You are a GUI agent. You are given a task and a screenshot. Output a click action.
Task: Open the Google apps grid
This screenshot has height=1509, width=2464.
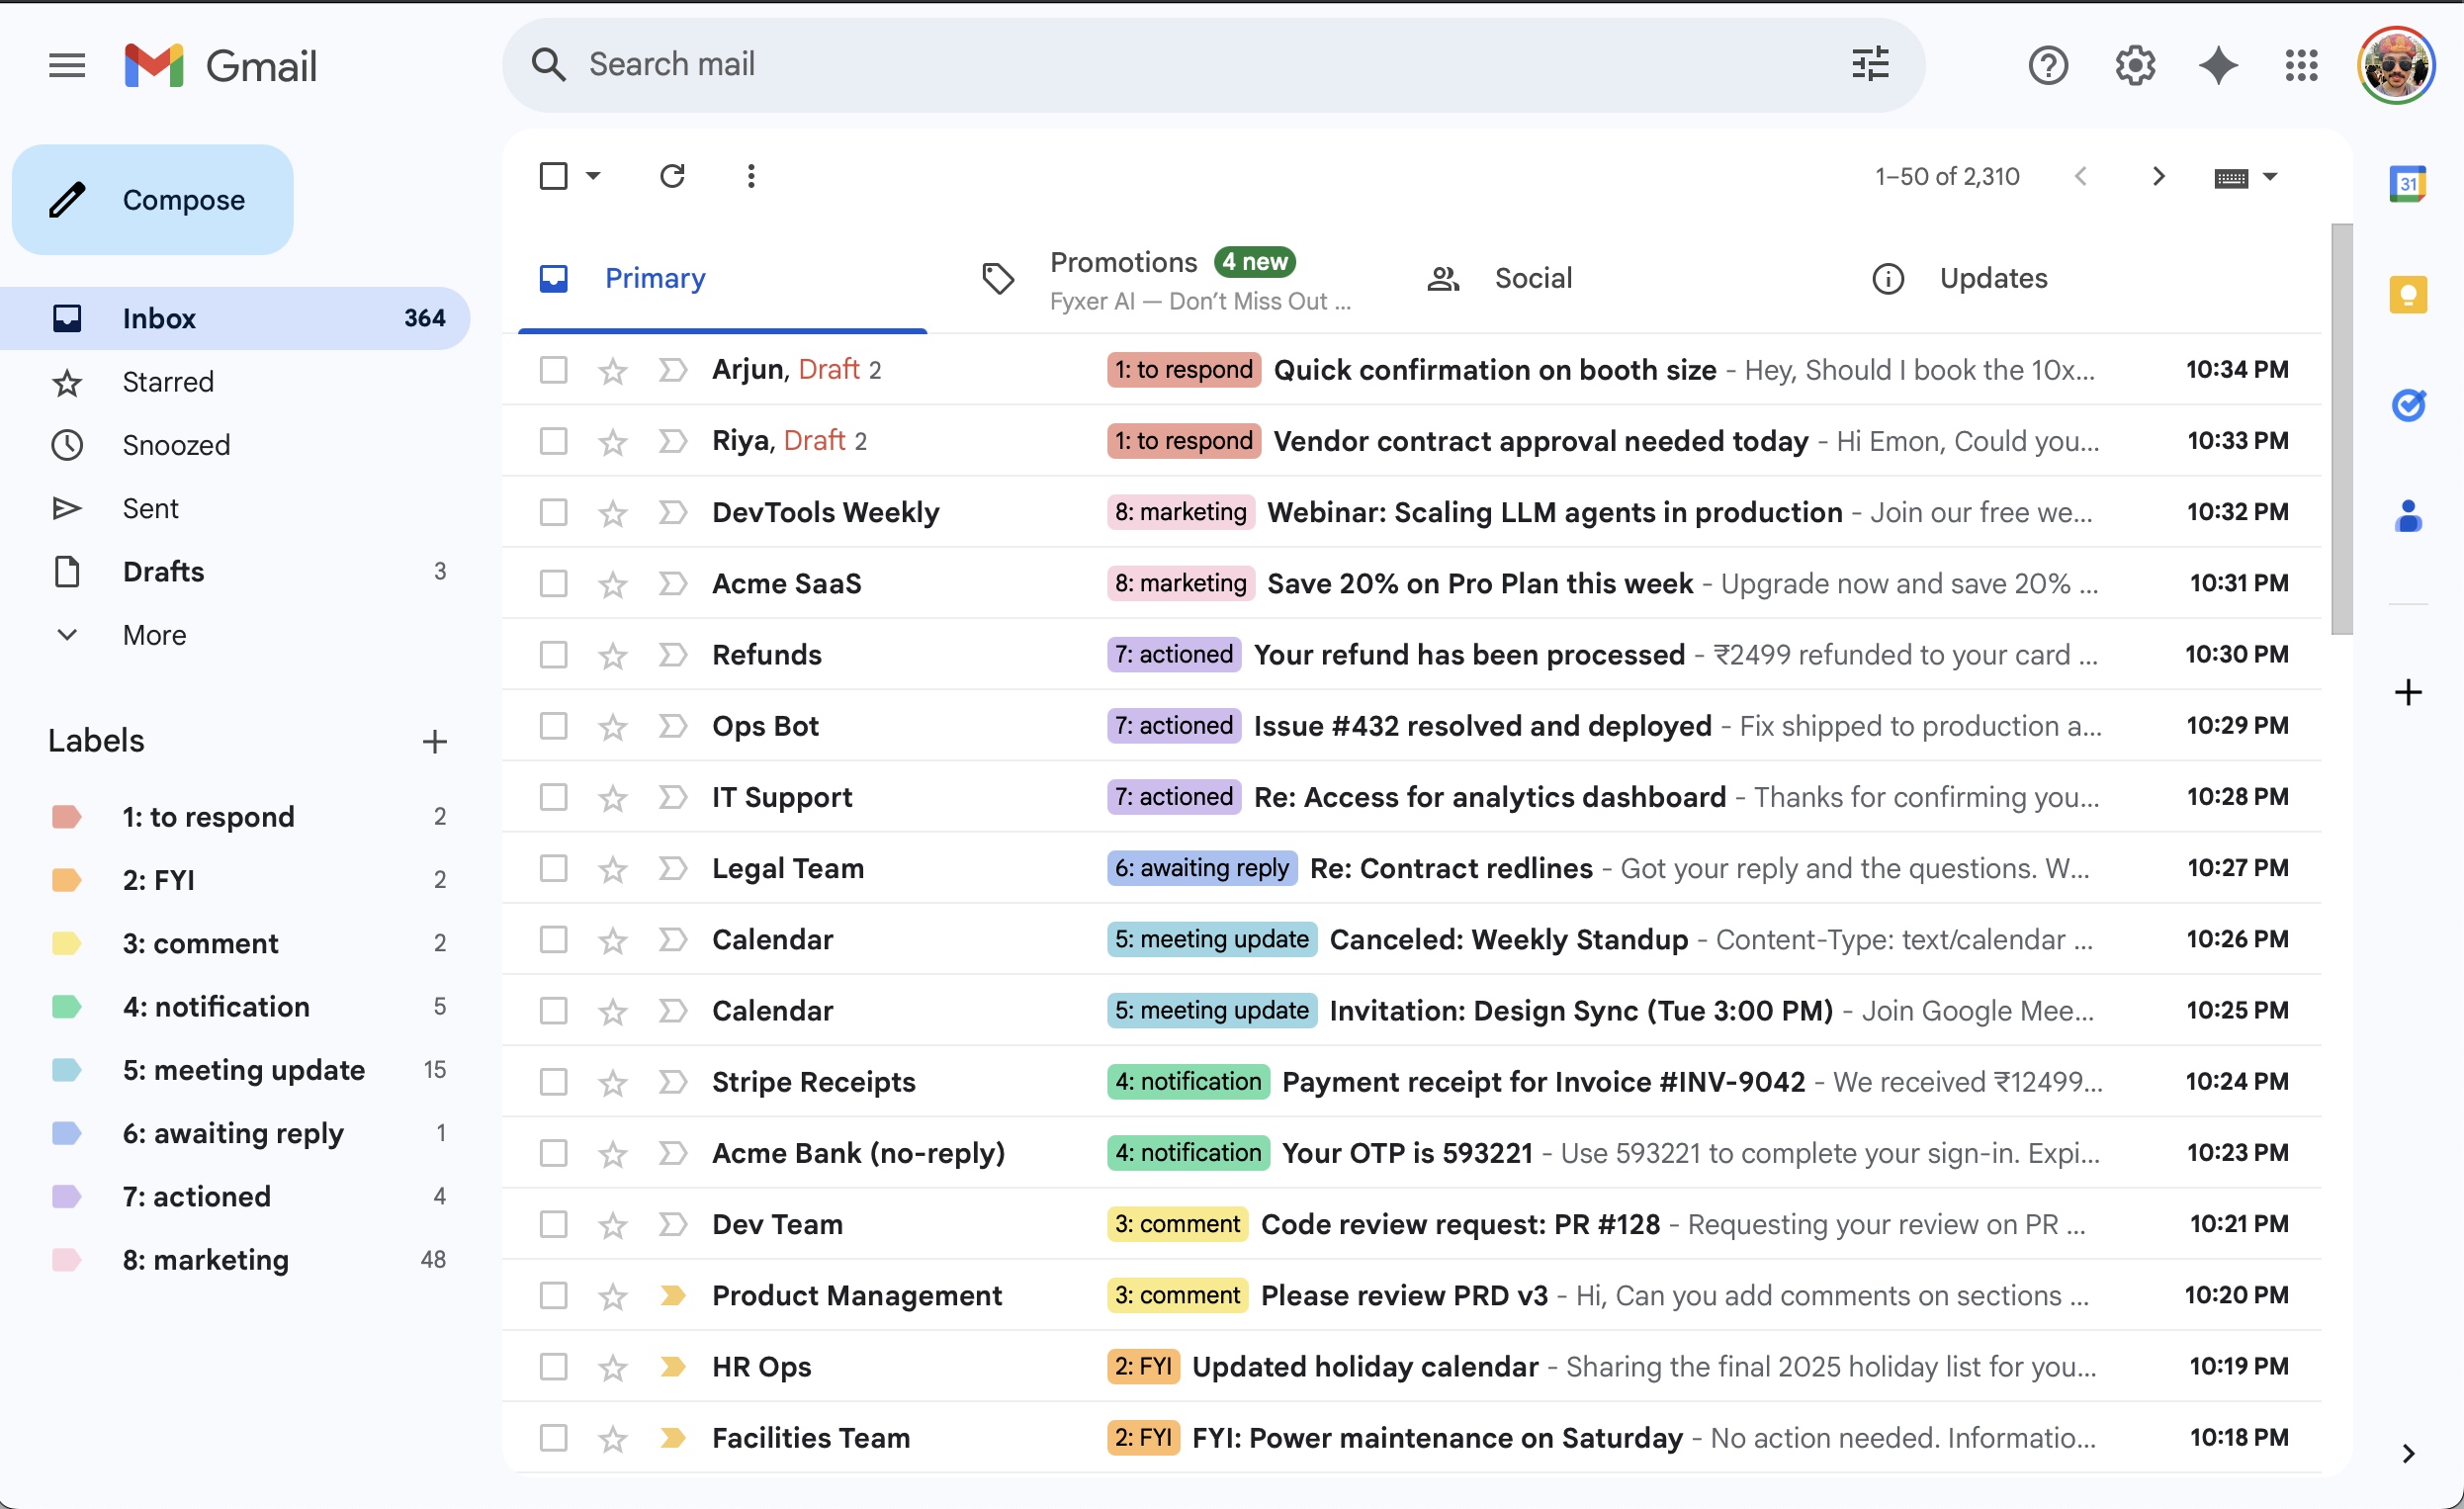coord(2301,65)
